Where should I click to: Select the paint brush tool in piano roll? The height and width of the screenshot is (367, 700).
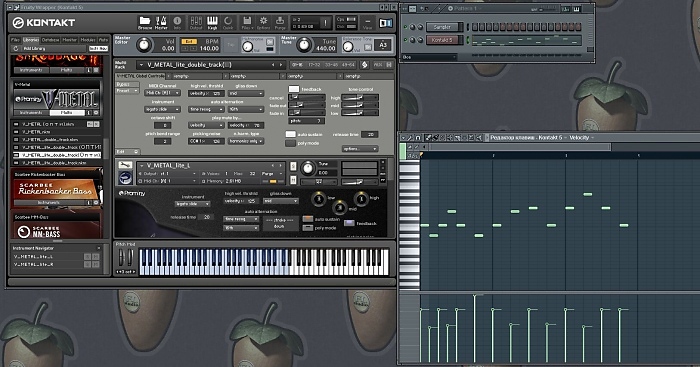(435, 138)
